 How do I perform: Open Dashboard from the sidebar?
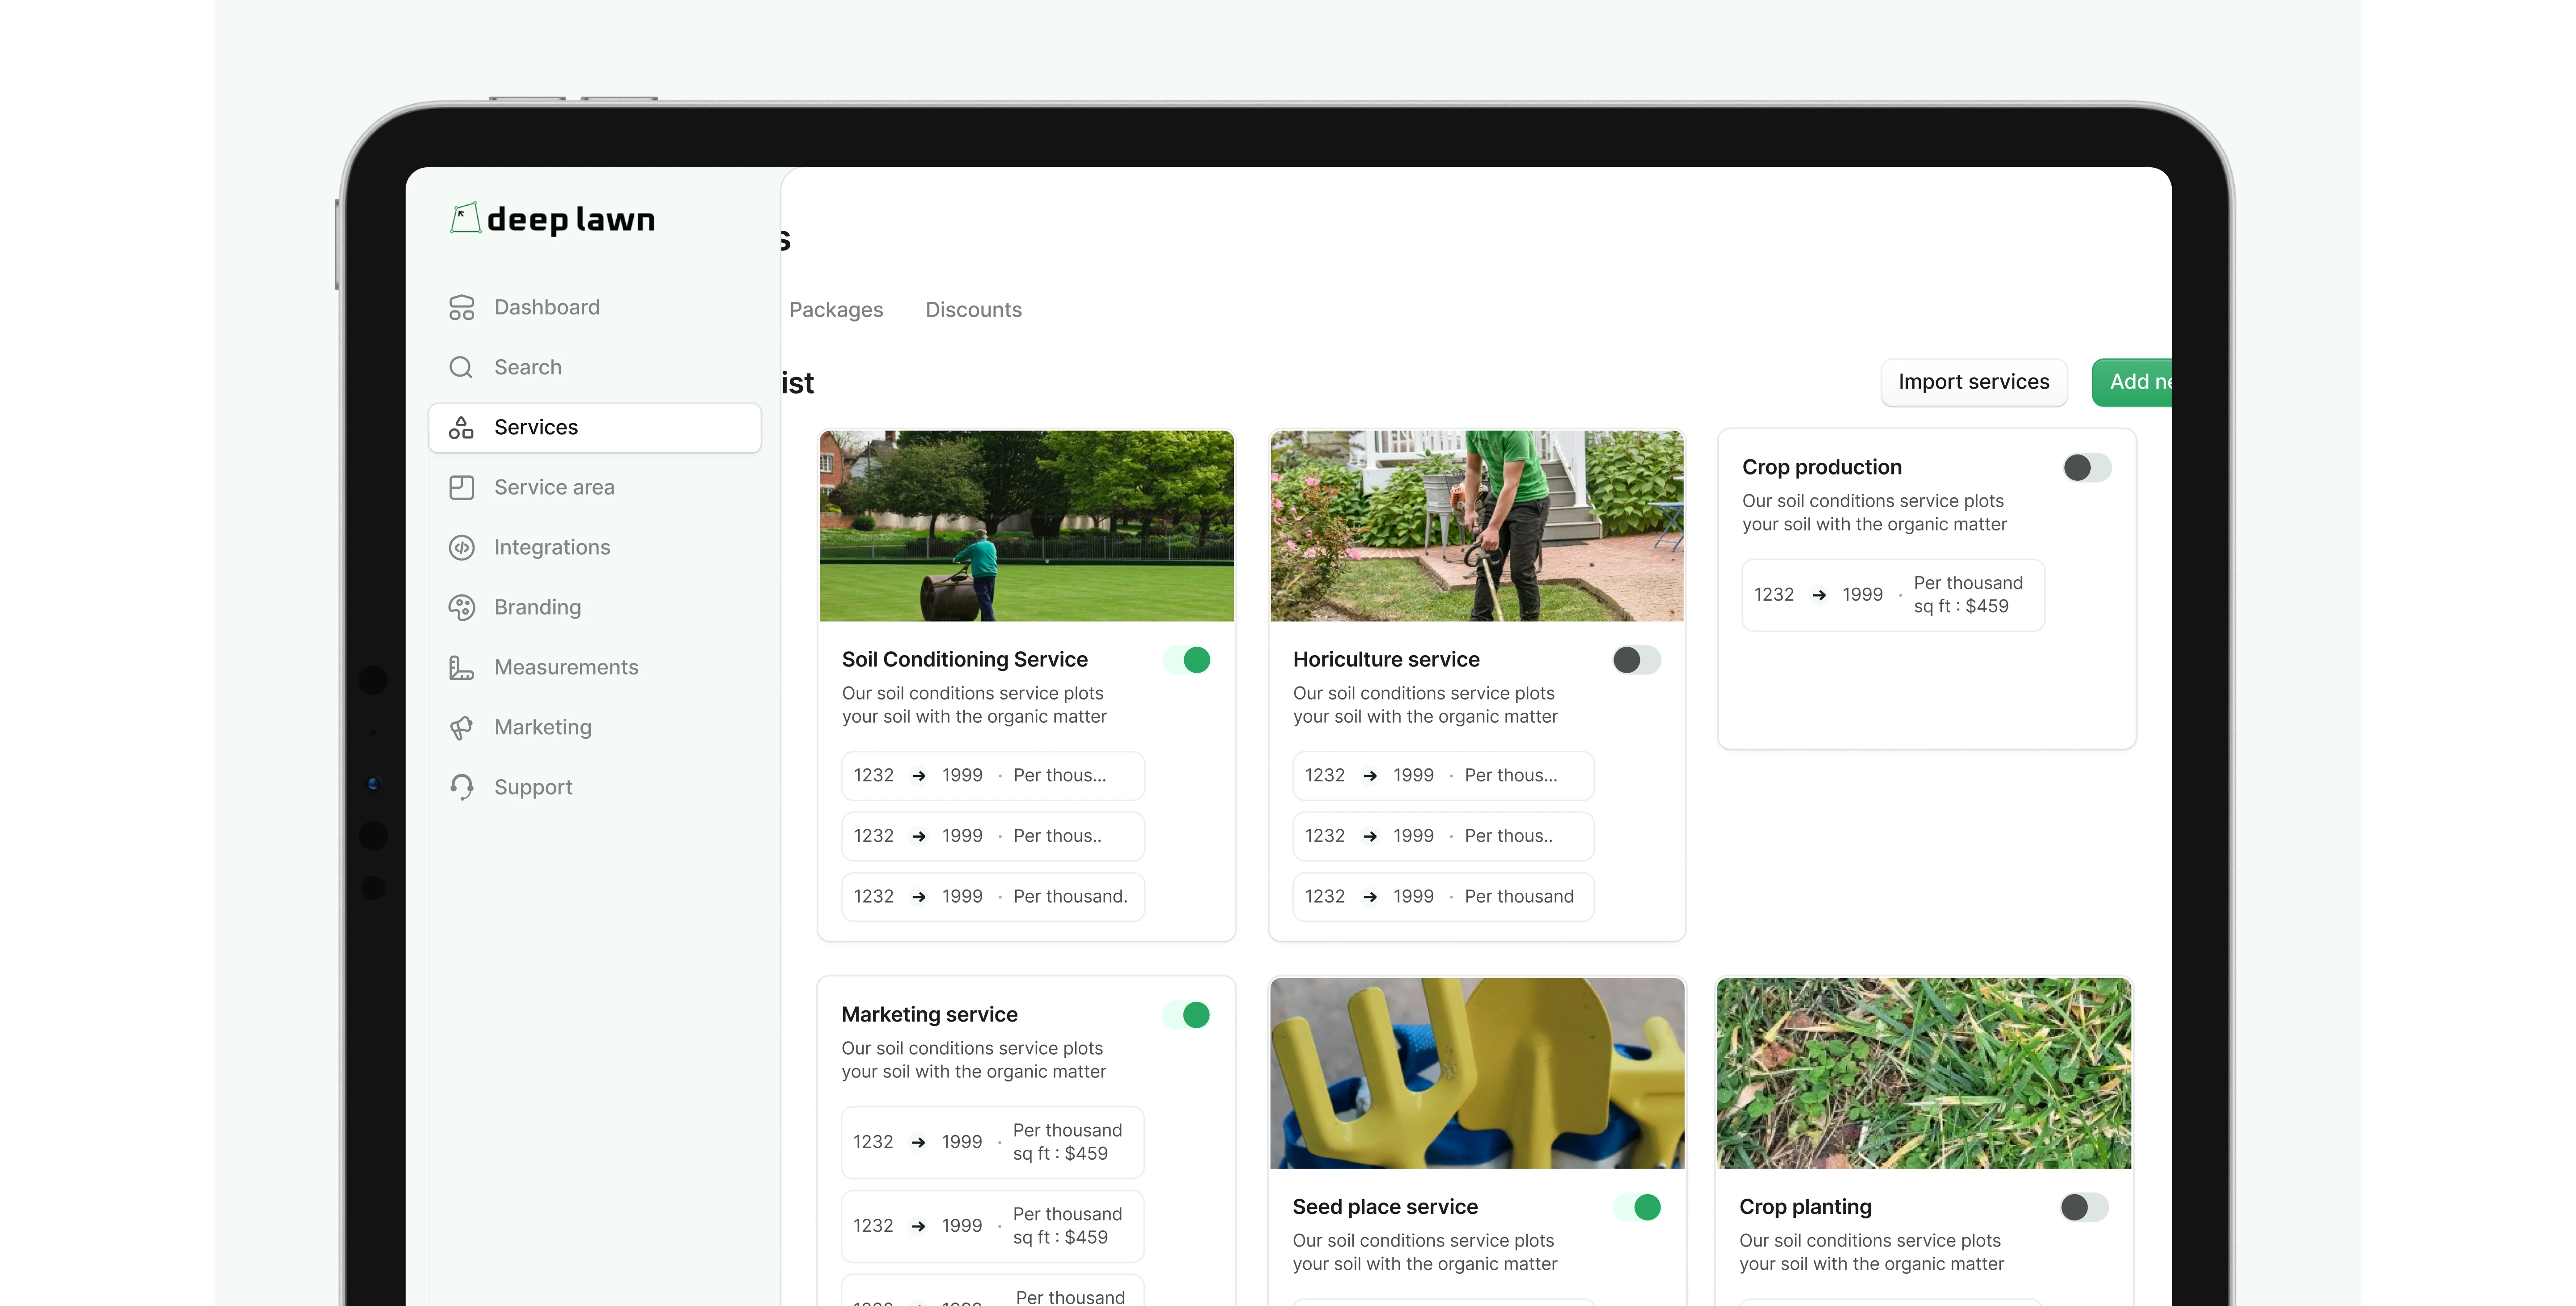(595, 307)
